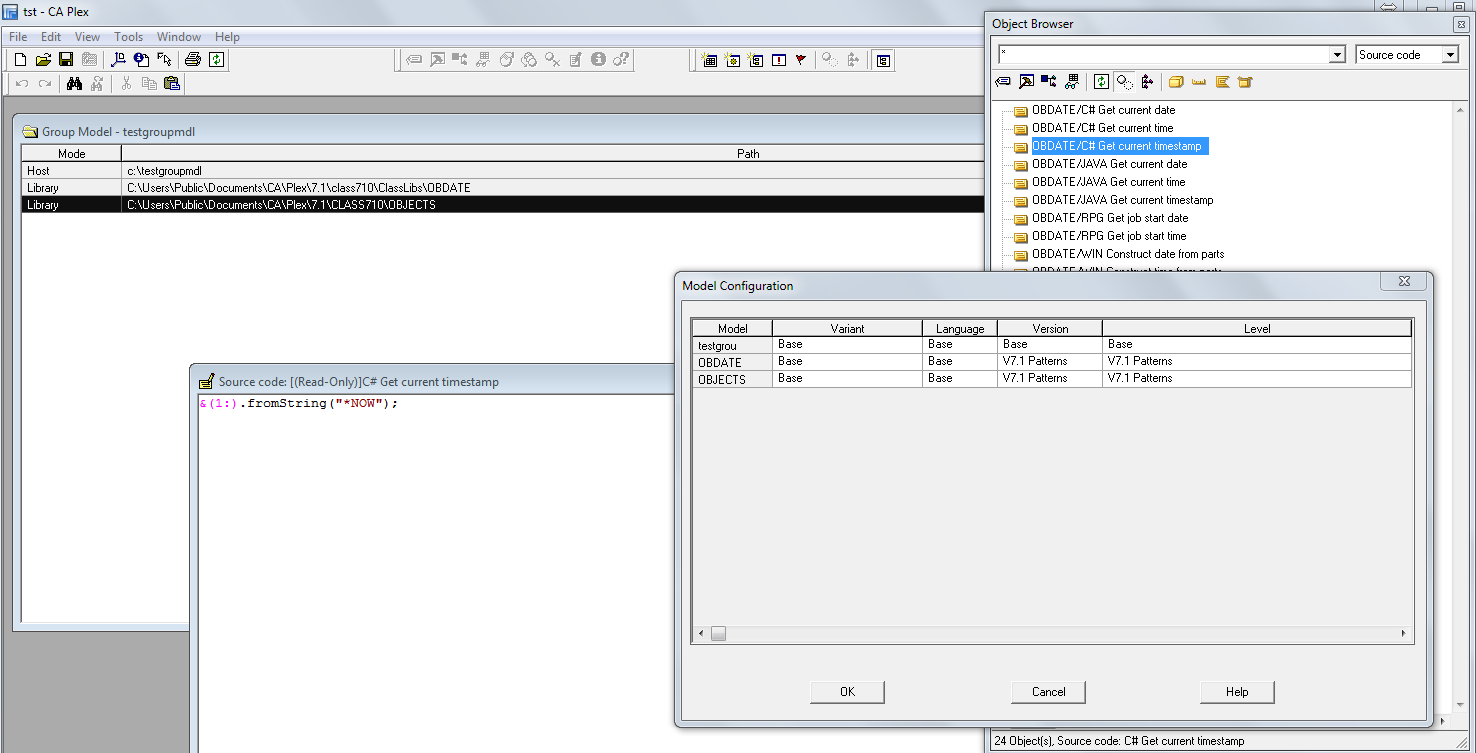The height and width of the screenshot is (753, 1476).
Task: Click the blue axes diagram icon in main toolbar
Action: [x=118, y=60]
